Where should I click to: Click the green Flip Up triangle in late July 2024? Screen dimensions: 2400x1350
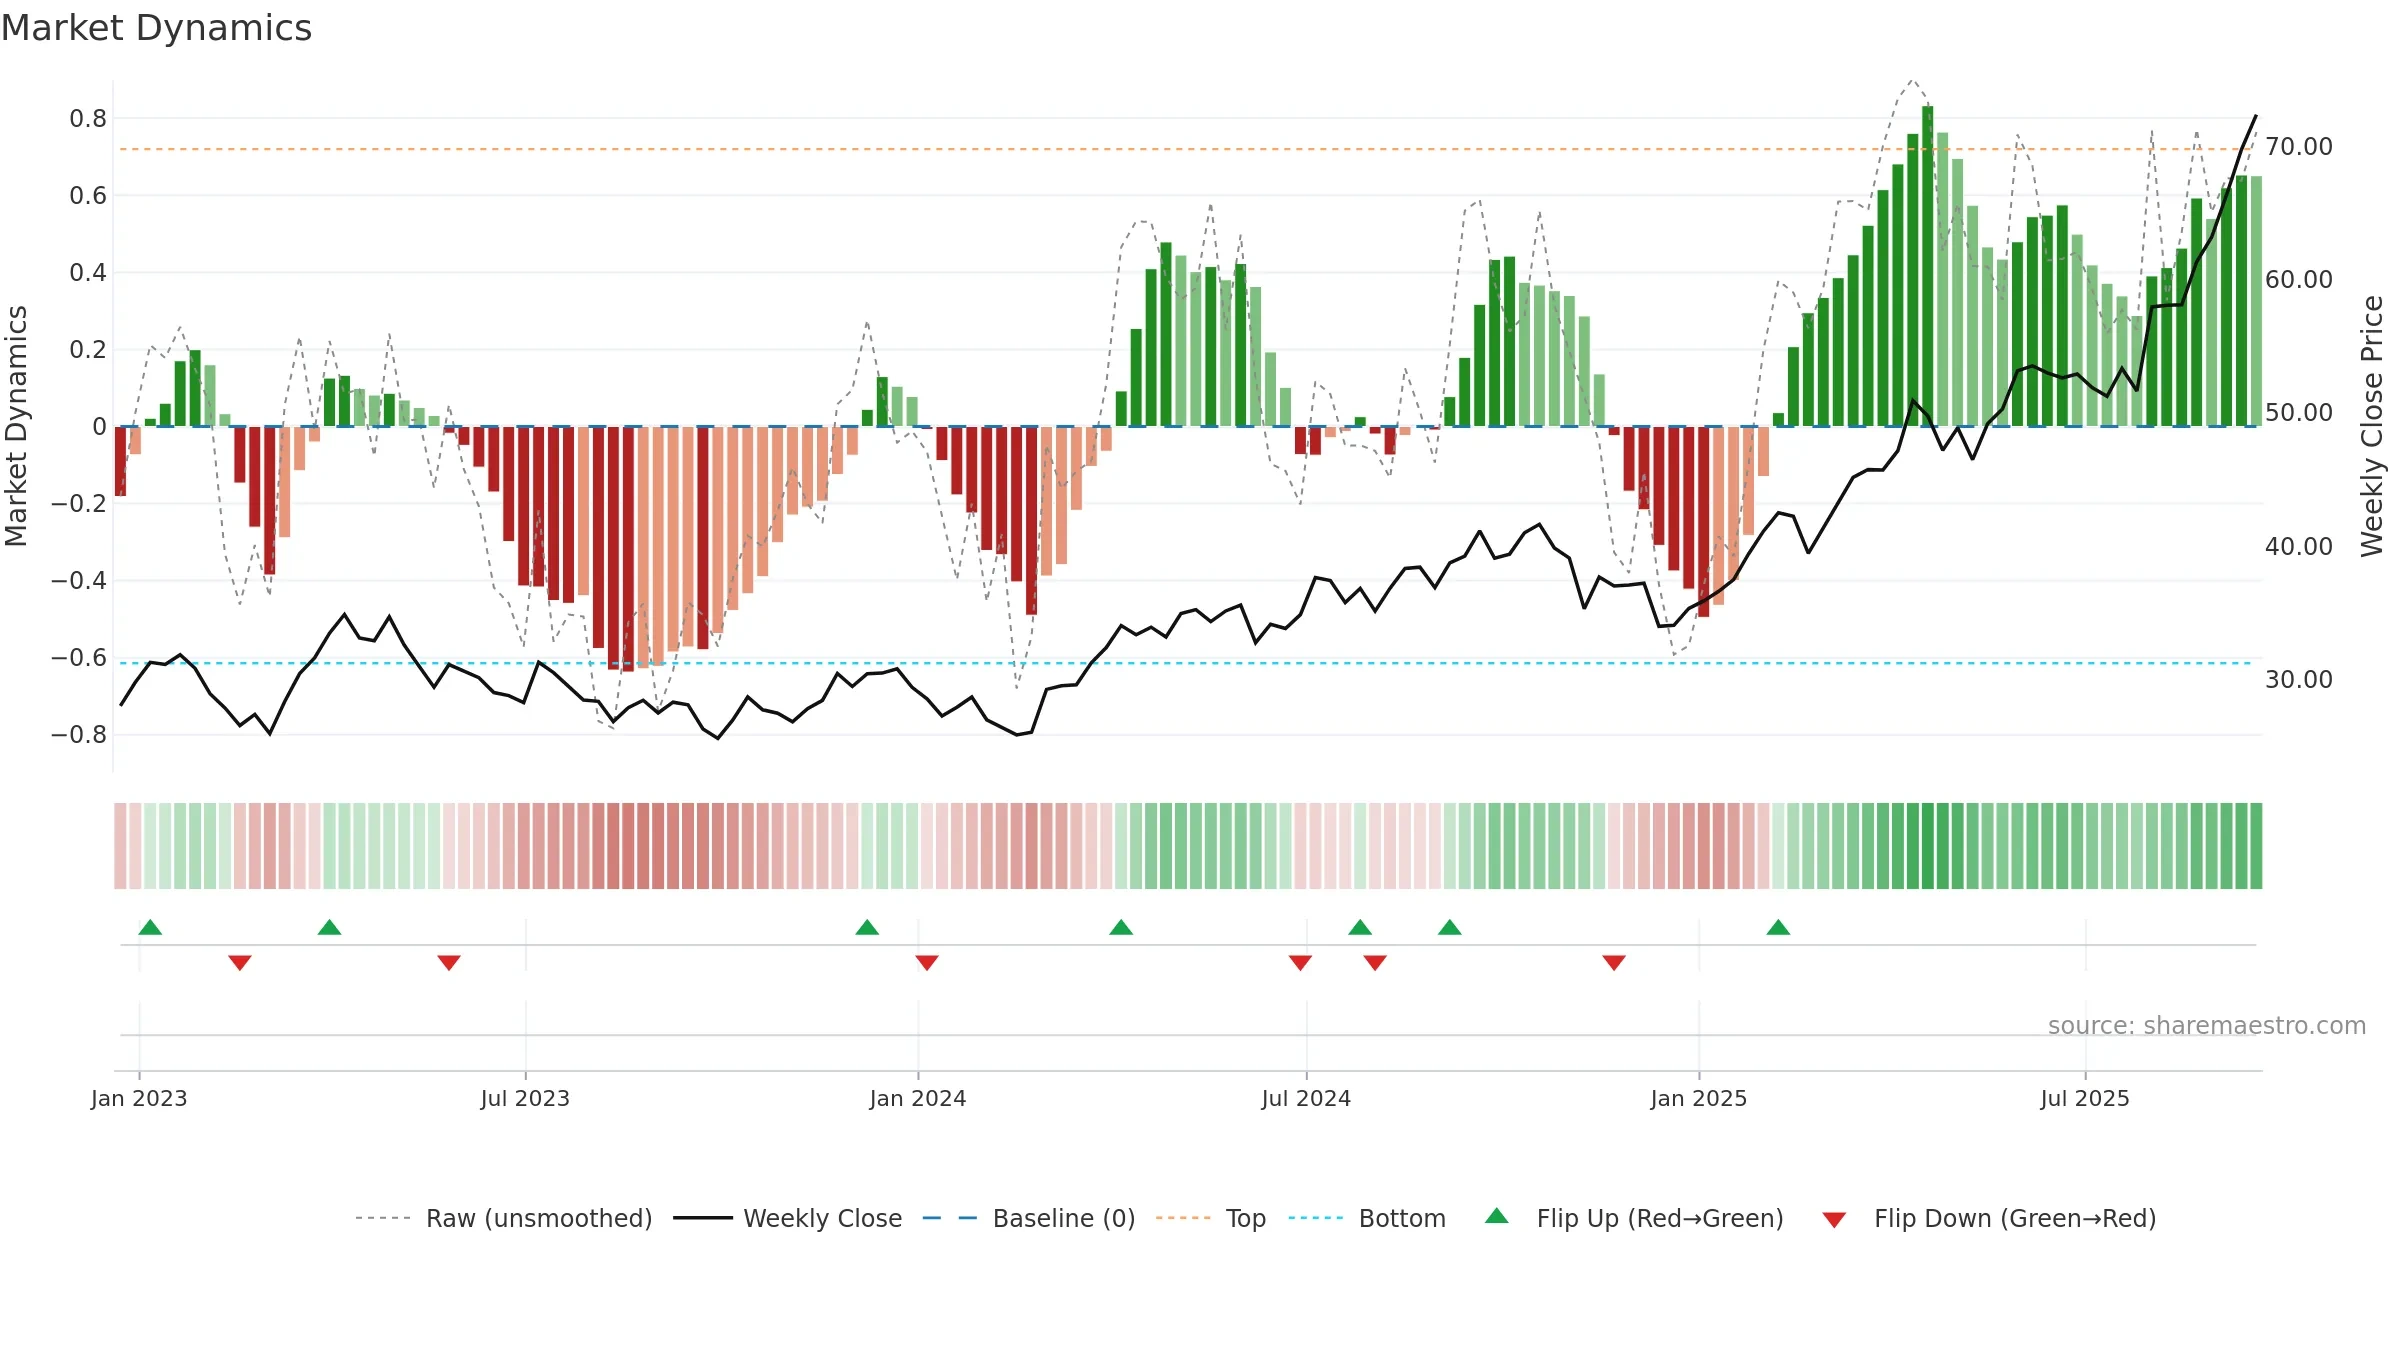1360,927
